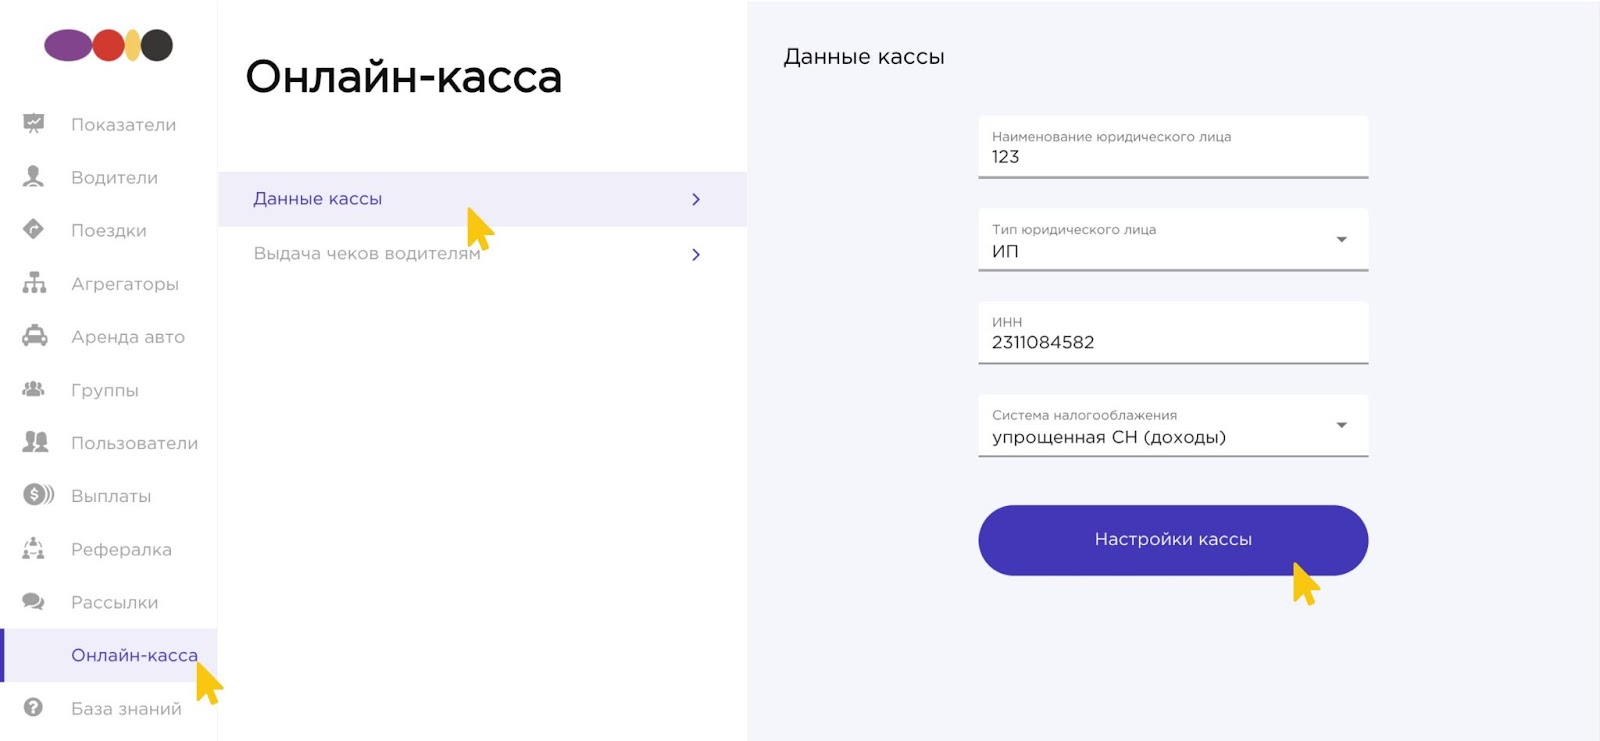Open the Агрегаторы hierarchy icon
This screenshot has width=1600, height=741.
point(34,283)
